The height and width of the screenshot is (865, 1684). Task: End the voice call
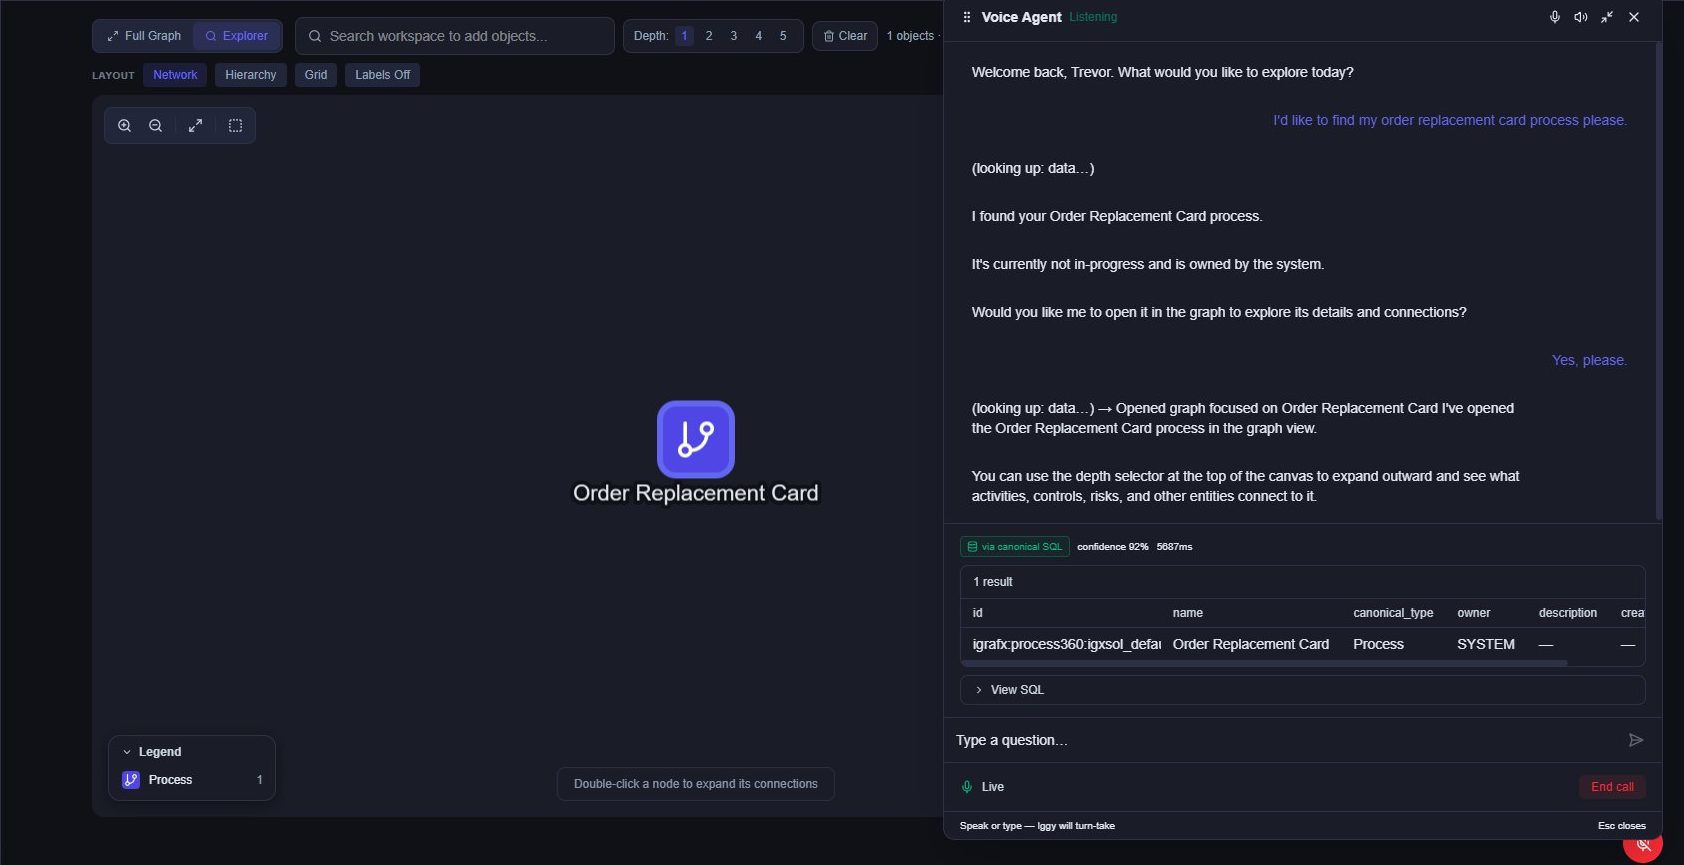coord(1612,787)
